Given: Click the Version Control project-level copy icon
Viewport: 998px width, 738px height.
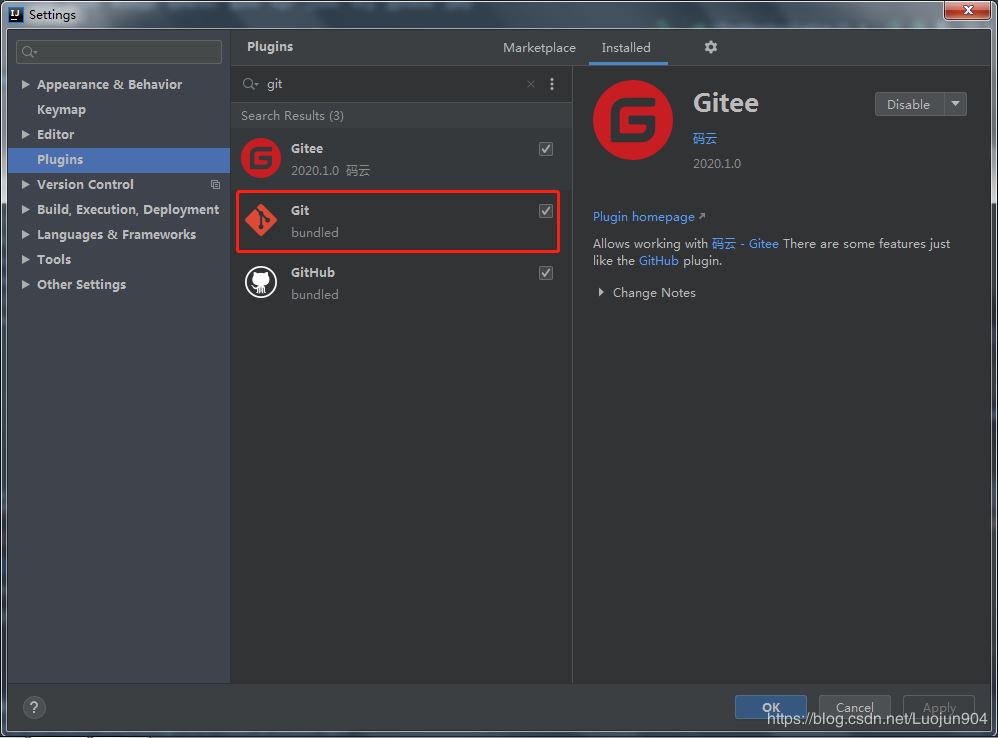Looking at the screenshot, I should pos(215,184).
